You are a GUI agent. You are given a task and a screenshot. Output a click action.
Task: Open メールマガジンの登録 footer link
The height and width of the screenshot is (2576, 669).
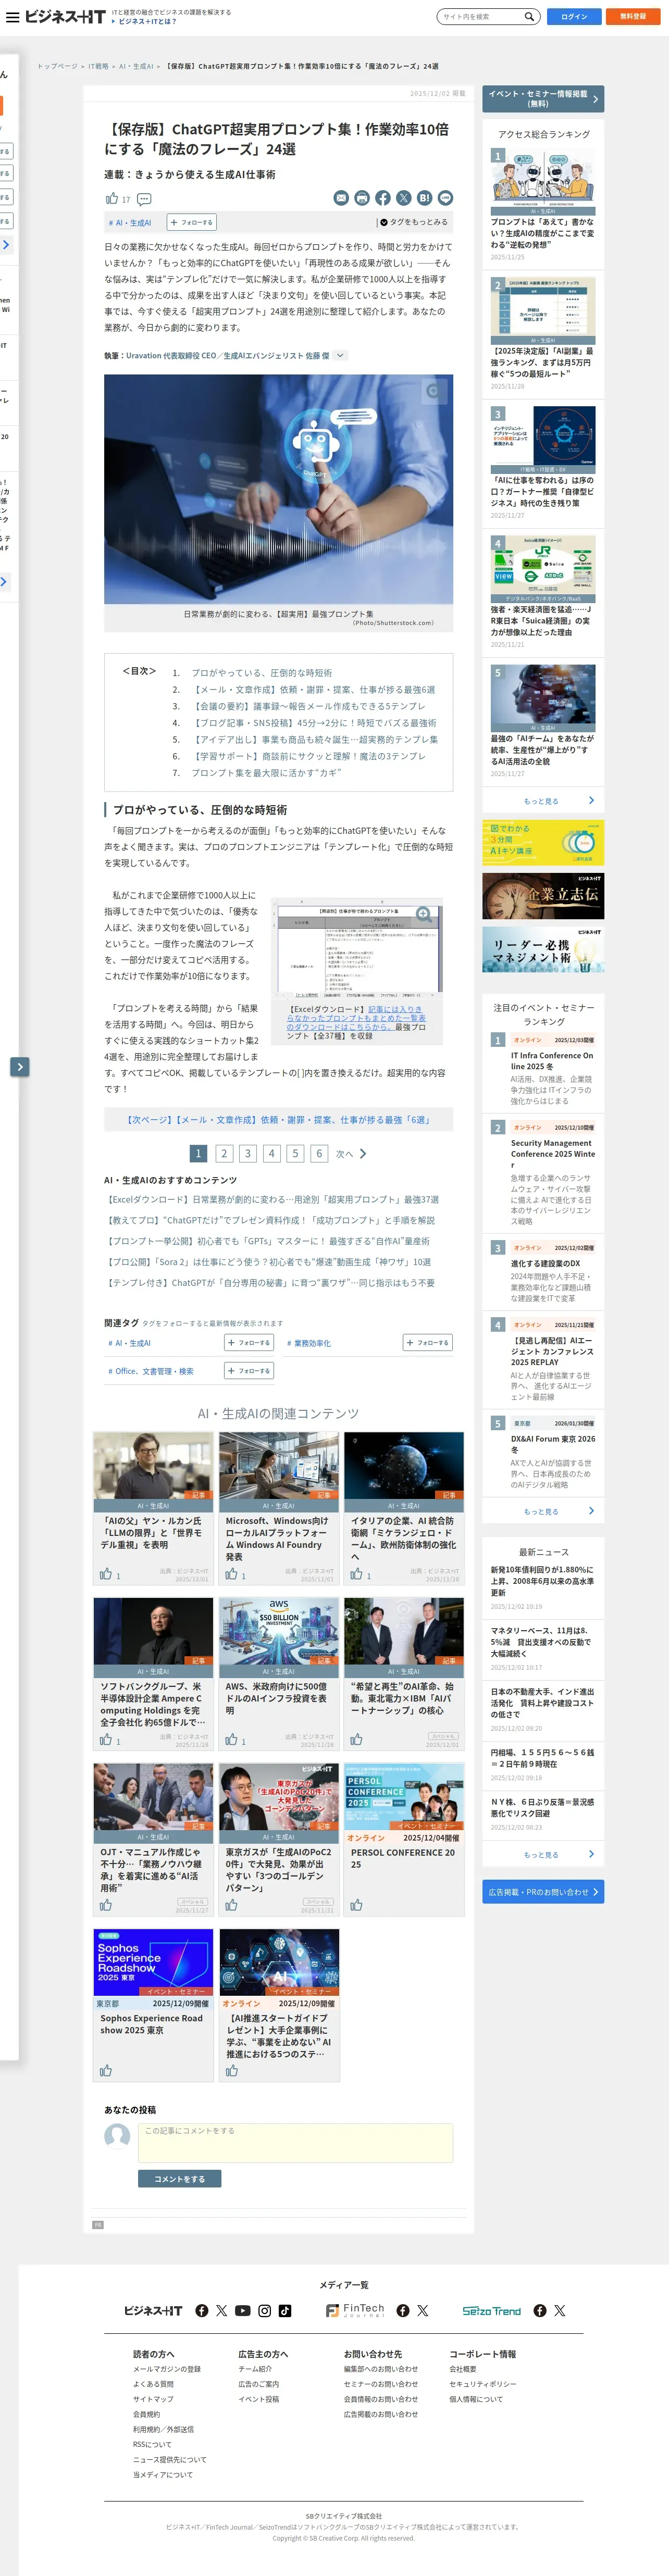pos(167,2368)
